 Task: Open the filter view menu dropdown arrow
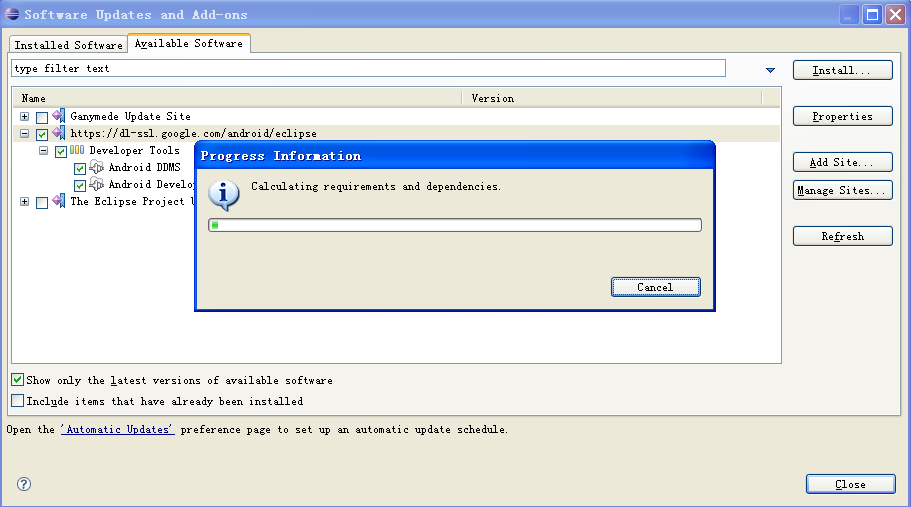point(770,70)
